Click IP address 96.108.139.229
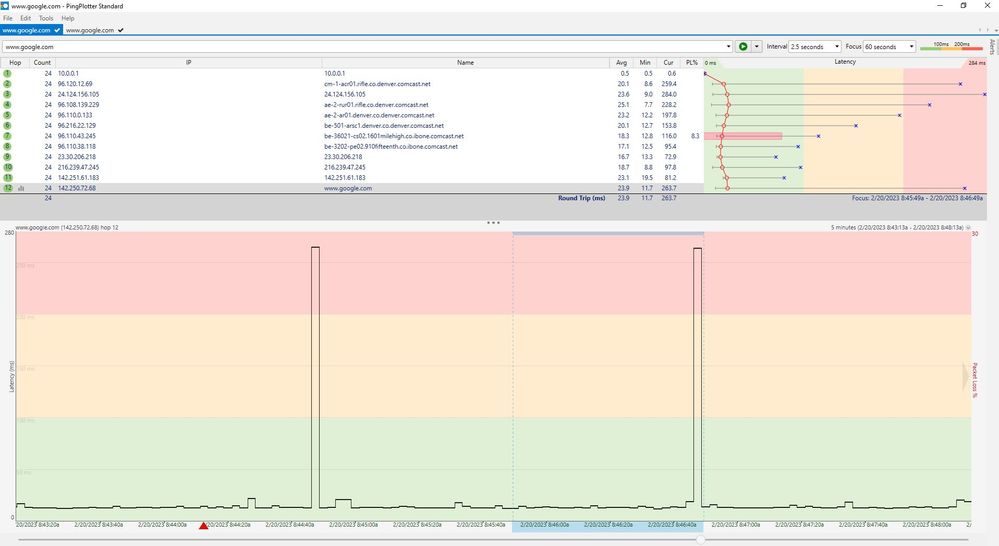Viewport: 999px width, 546px height. pyautogui.click(x=78, y=104)
